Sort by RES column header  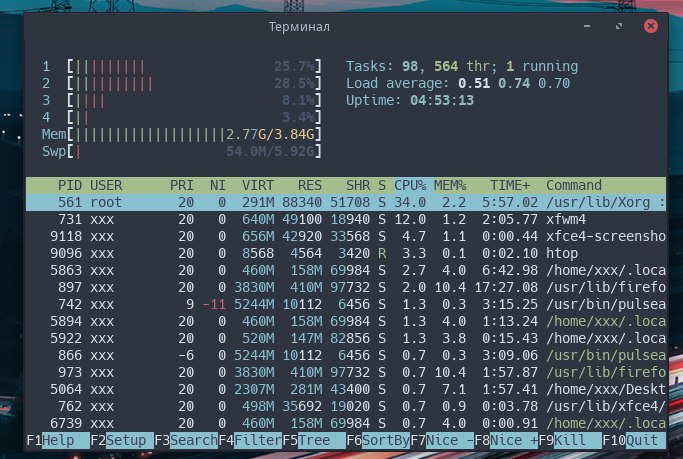[310, 186]
